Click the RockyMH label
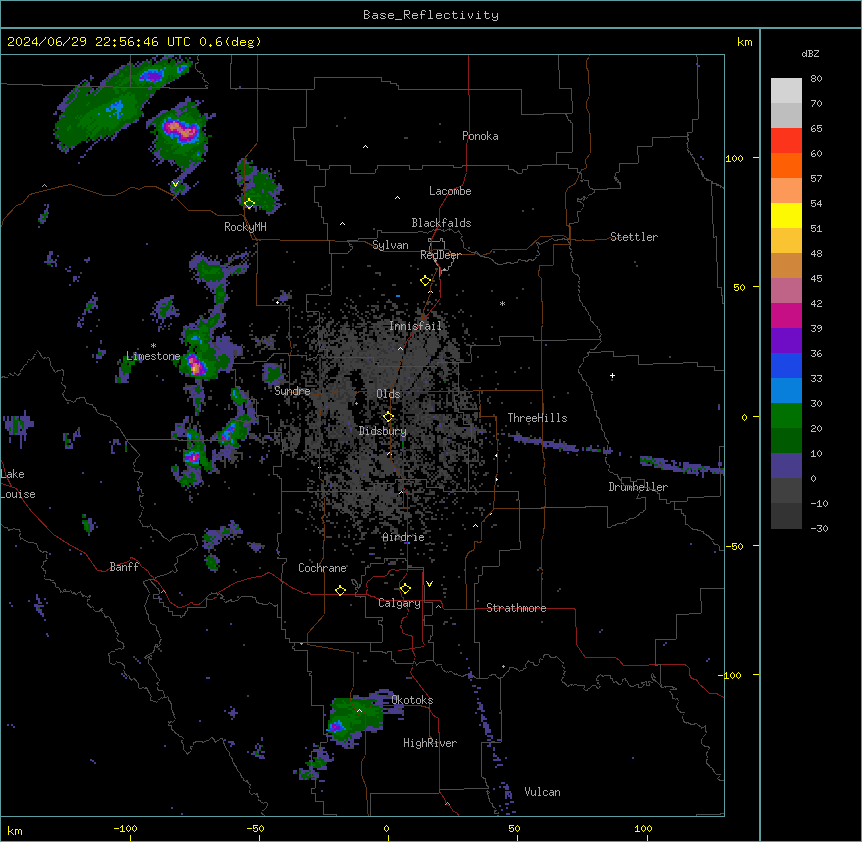Image resolution: width=862 pixels, height=842 pixels. click(245, 227)
